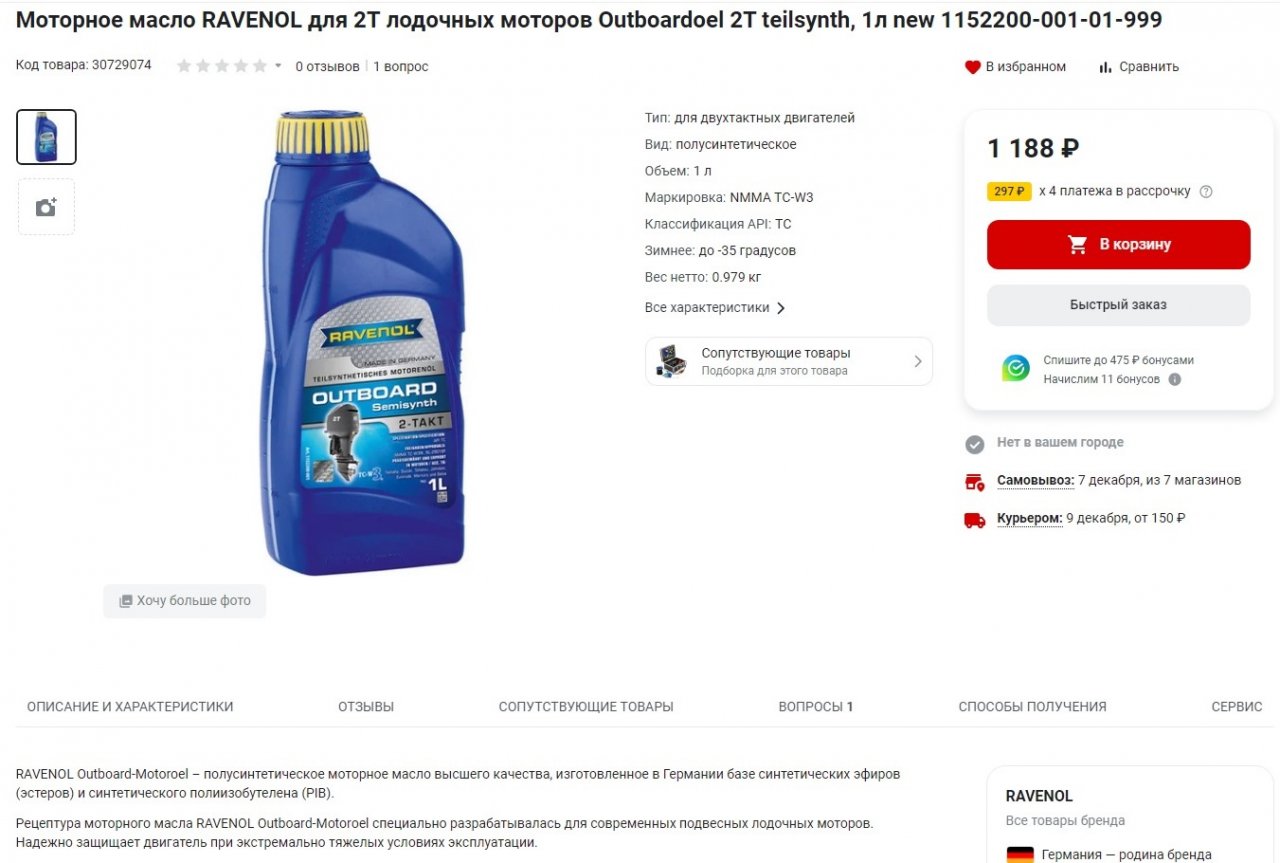Image resolution: width=1280 pixels, height=863 pixels.
Task: Switch to the ОТЗЫВЫ tab
Action: (x=366, y=706)
